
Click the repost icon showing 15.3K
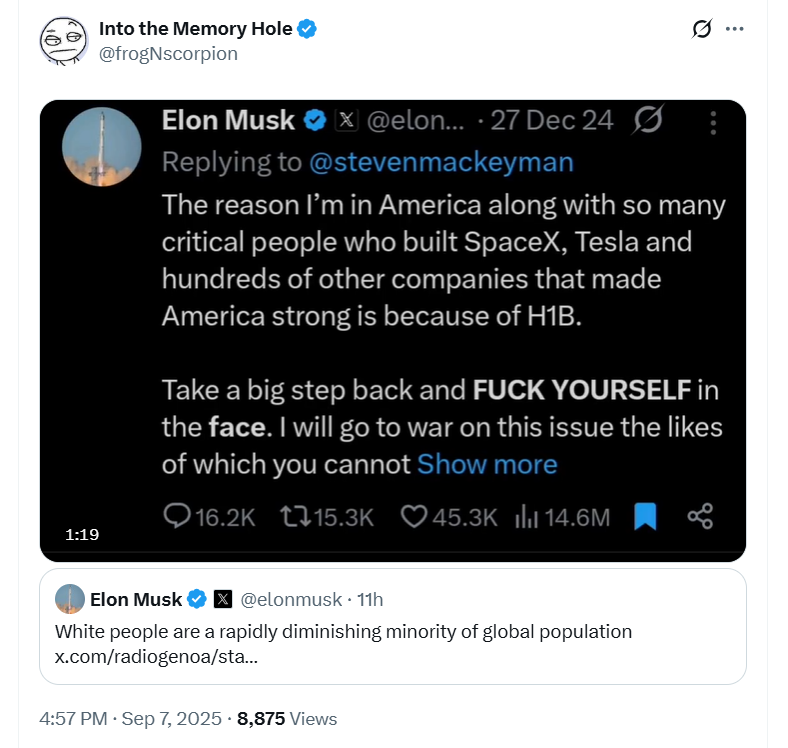293,516
